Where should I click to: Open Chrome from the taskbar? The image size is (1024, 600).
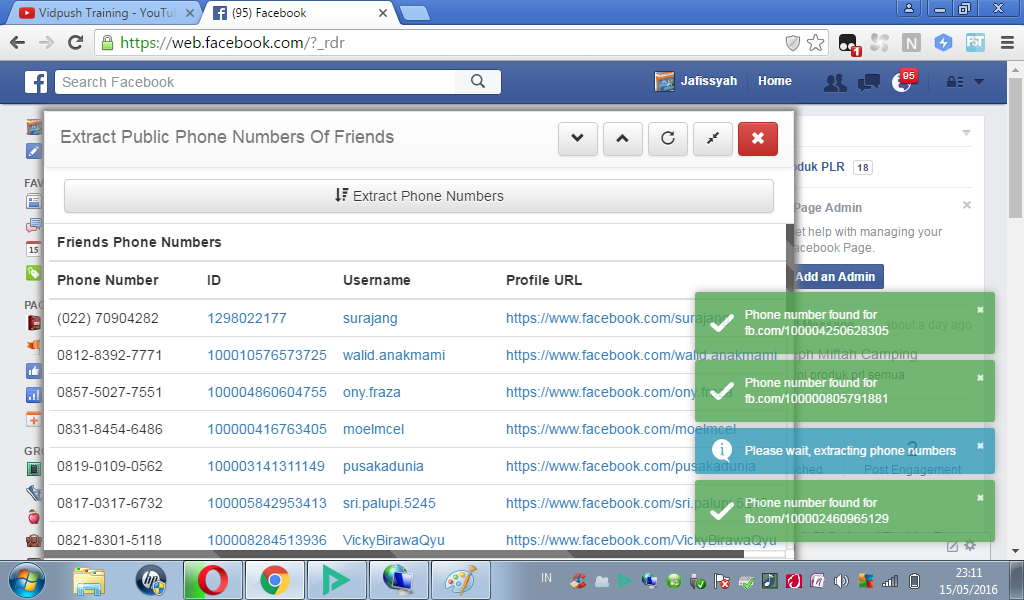(x=274, y=580)
